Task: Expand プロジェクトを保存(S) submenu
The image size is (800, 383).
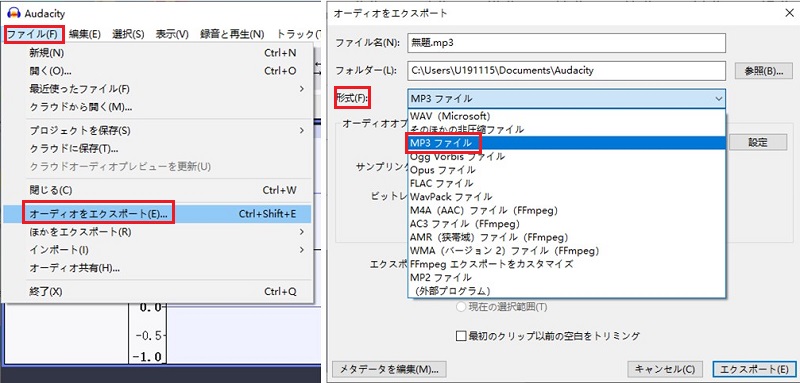Action: click(157, 131)
